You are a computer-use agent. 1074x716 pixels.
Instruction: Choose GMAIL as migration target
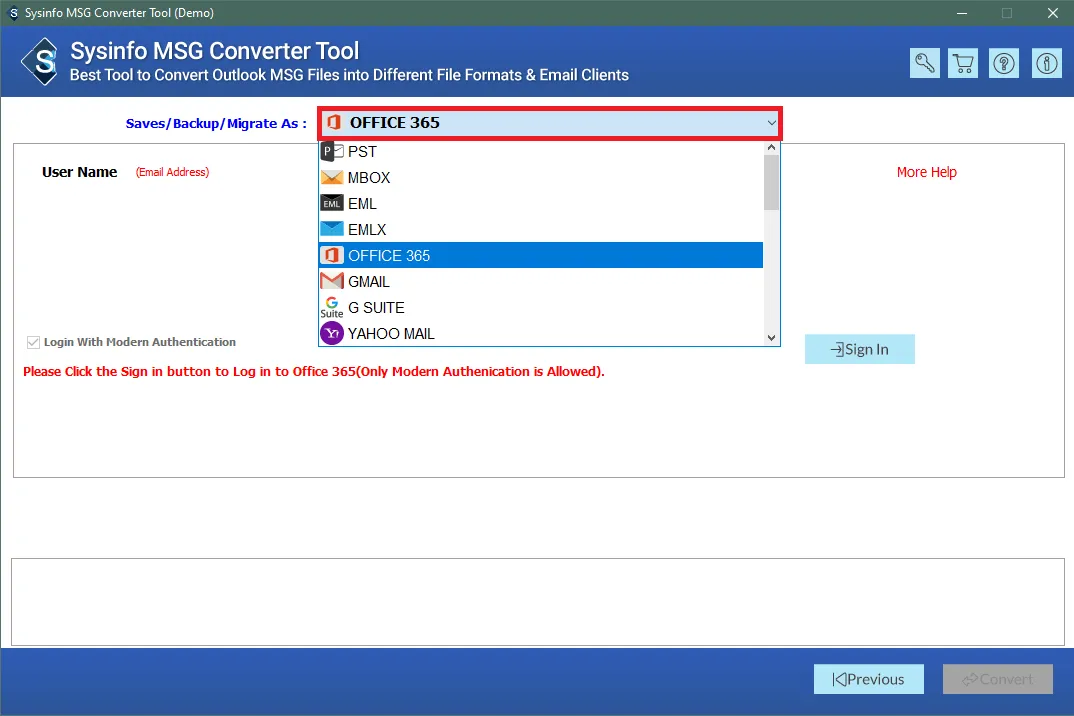tap(369, 282)
